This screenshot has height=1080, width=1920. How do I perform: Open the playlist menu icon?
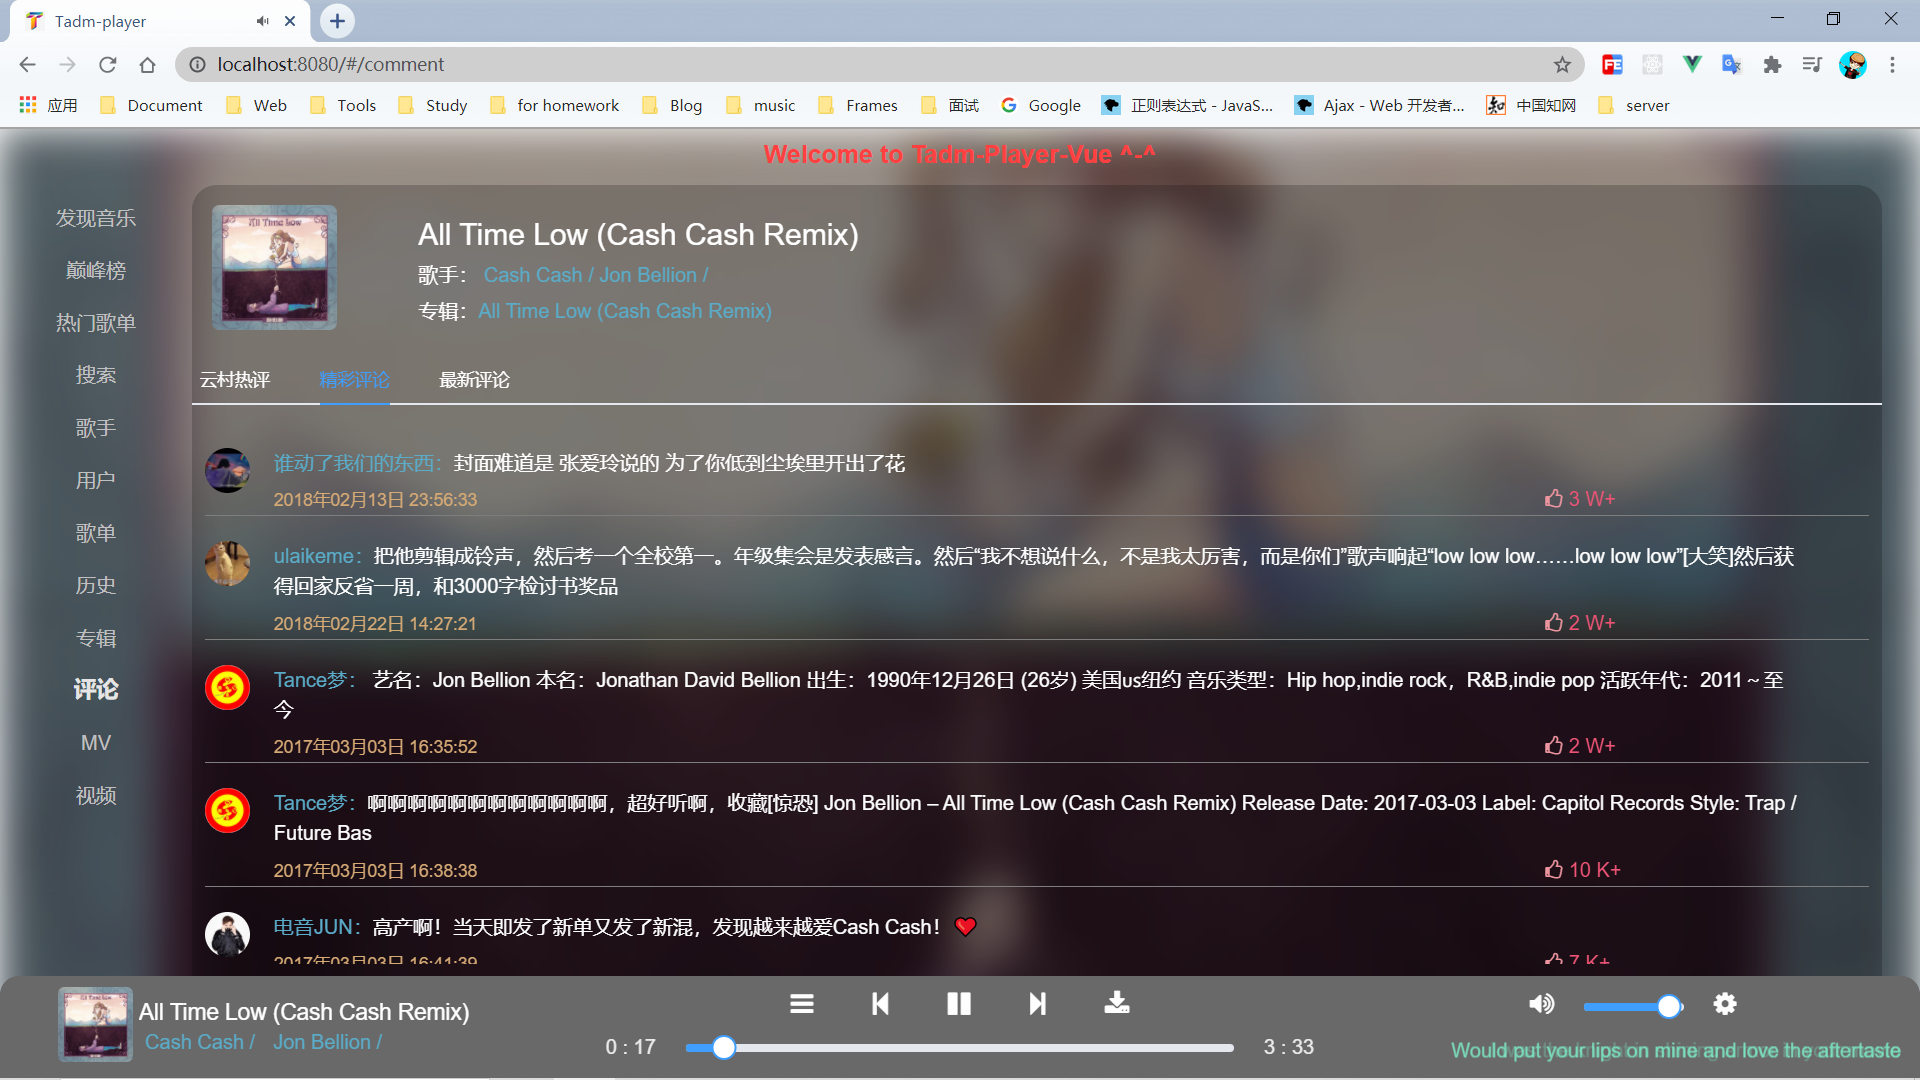point(801,1003)
